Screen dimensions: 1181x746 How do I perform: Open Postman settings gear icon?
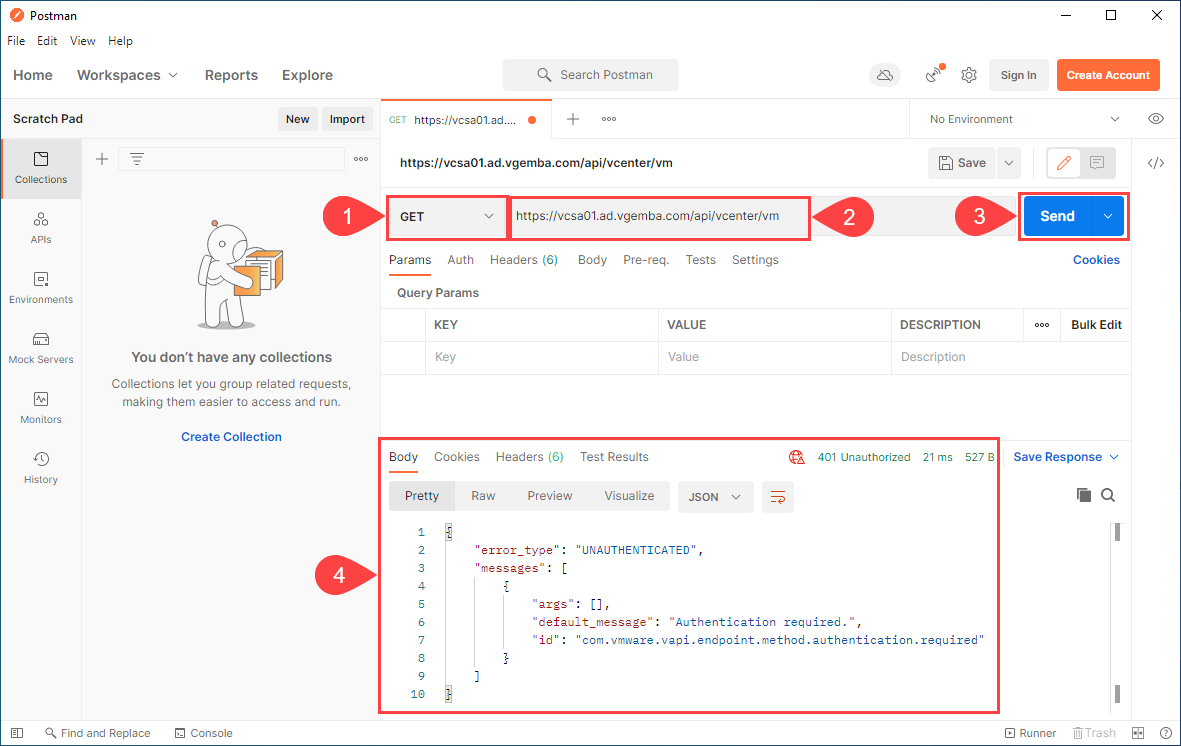[969, 75]
